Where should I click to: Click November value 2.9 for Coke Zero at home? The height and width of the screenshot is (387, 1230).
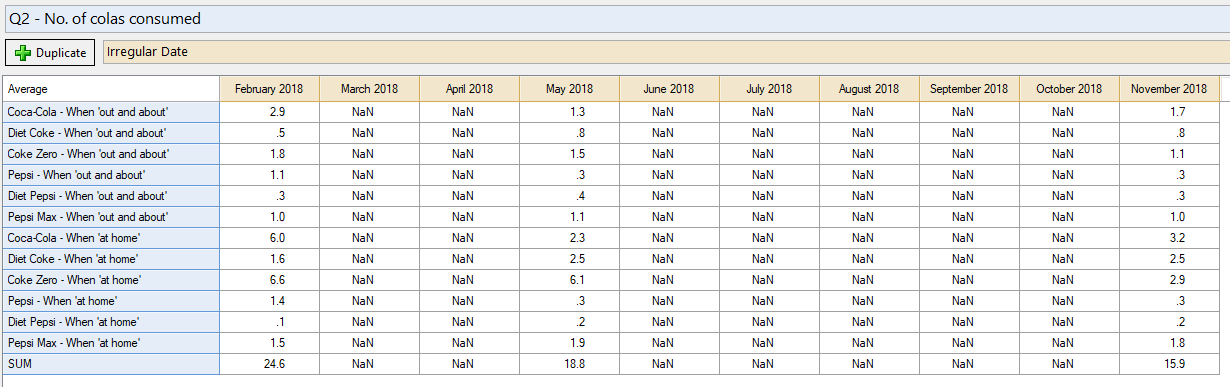coord(1169,280)
